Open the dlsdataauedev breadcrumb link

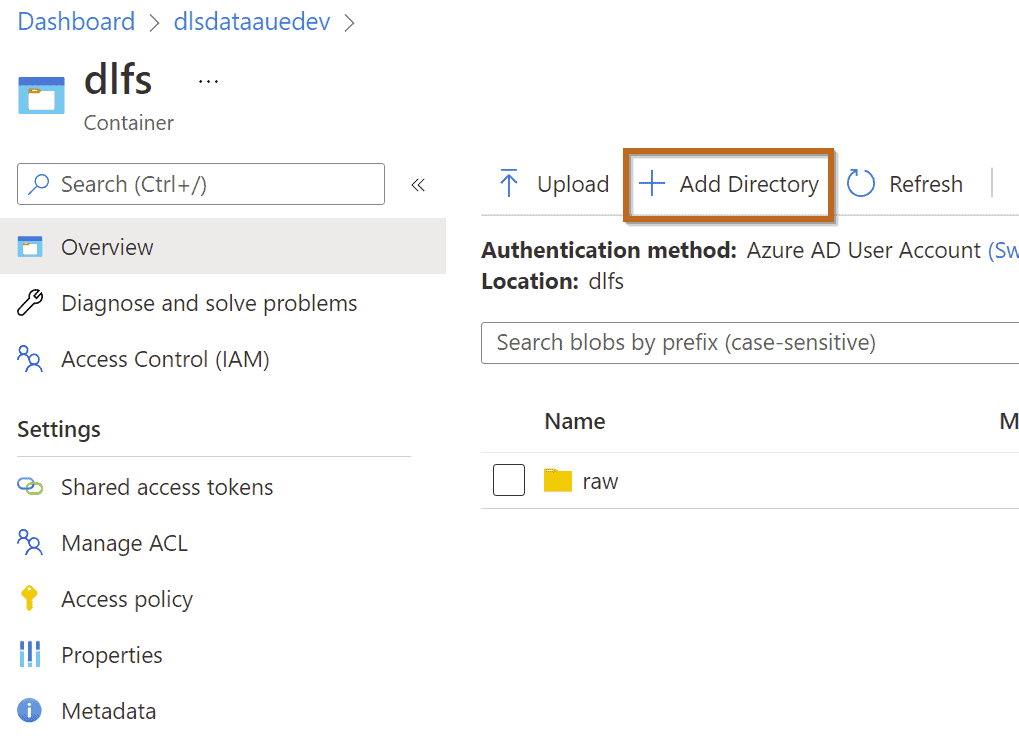point(252,21)
